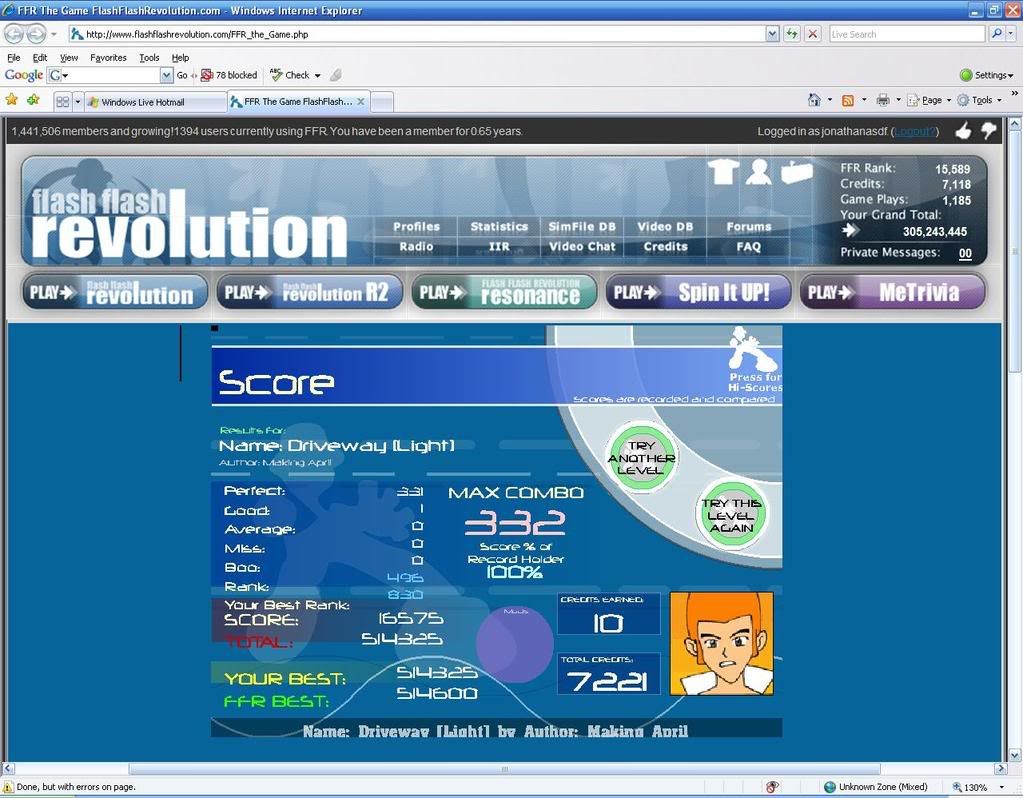The image size is (1023, 798).
Task: Click the Play Spin It UP! button
Action: [698, 292]
